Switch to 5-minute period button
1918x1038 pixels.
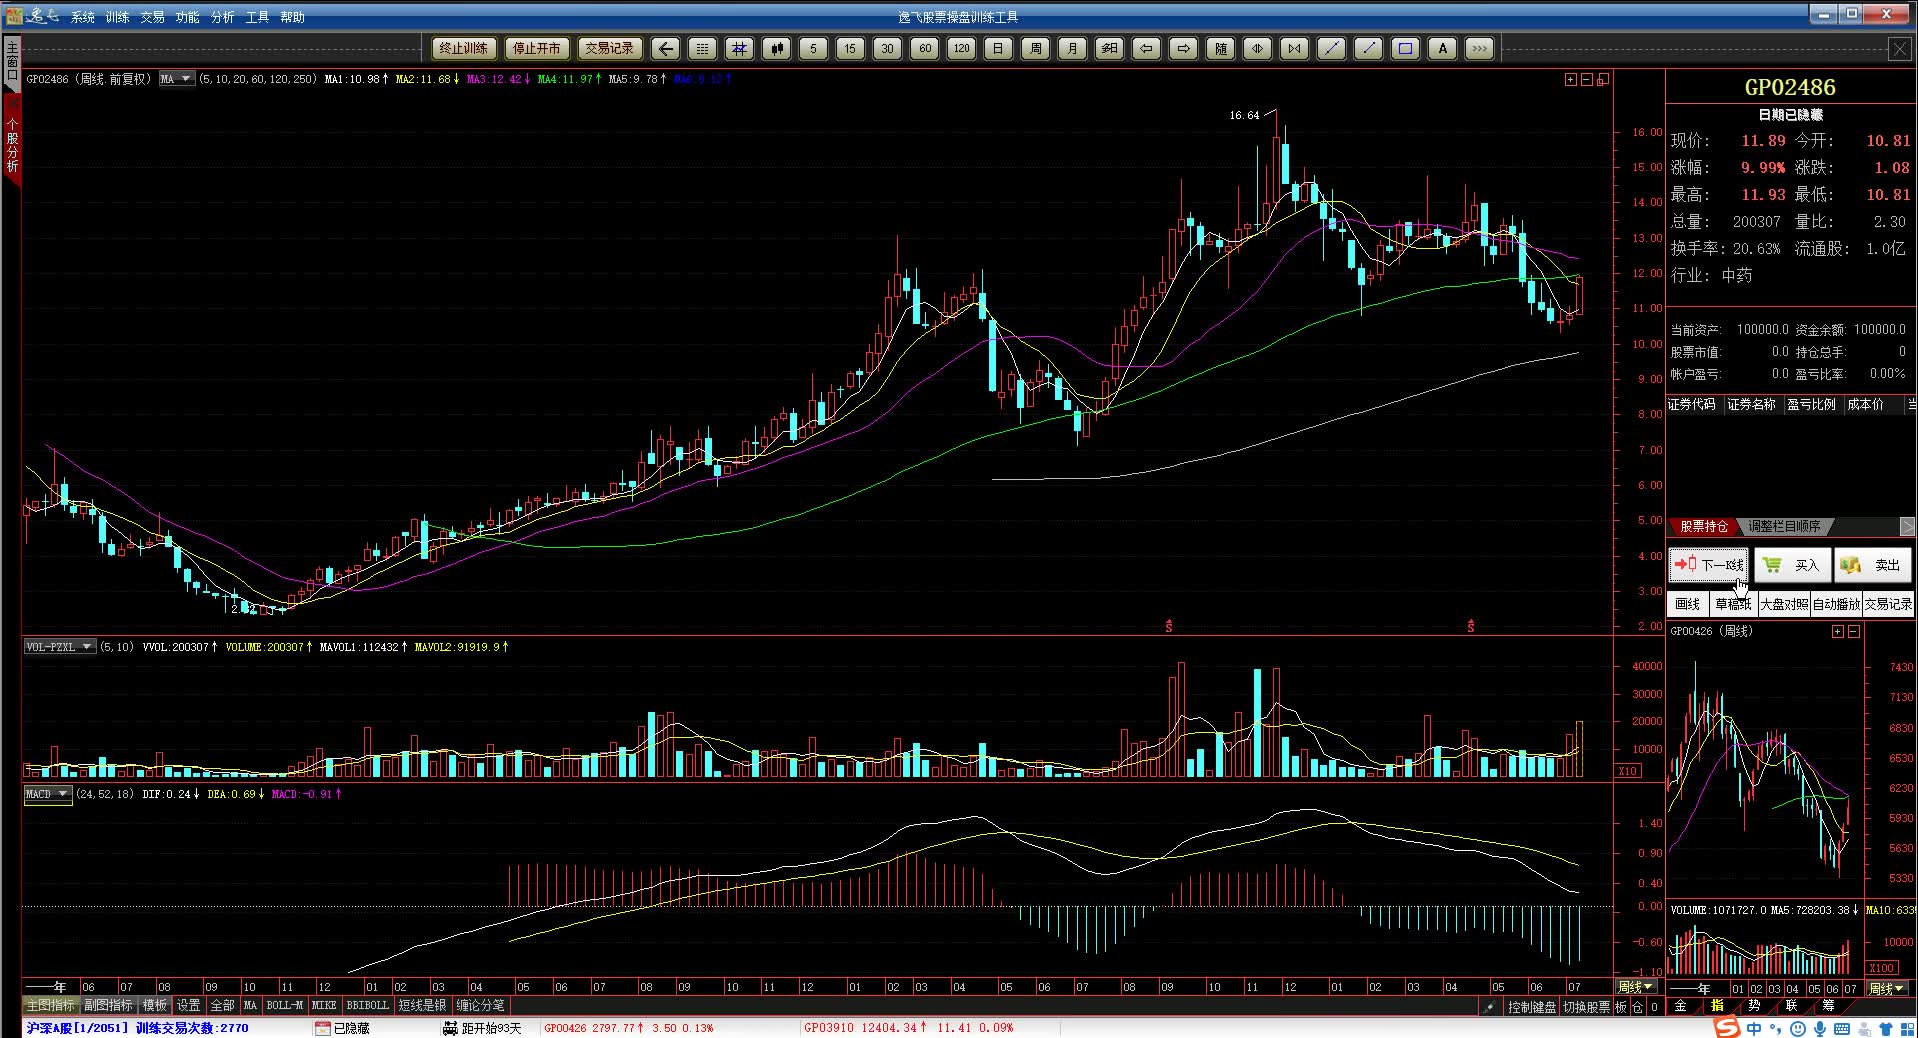pos(814,48)
